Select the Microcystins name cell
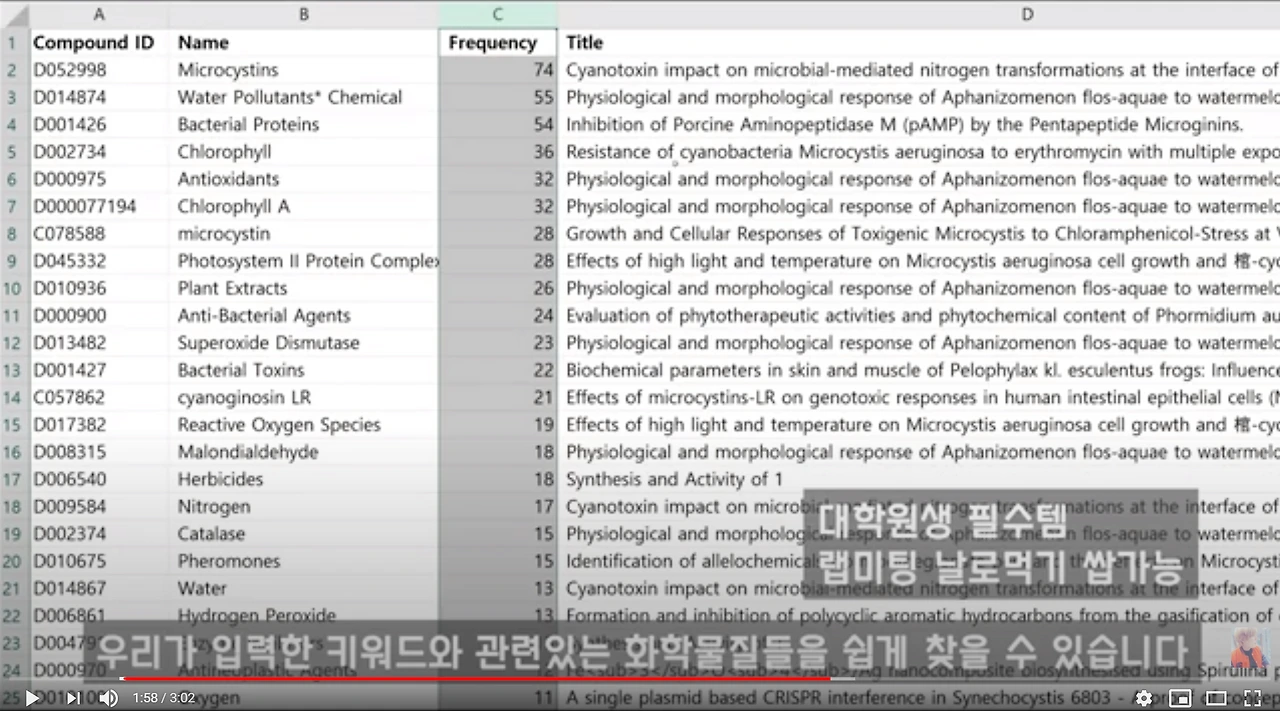1280x711 pixels. [x=304, y=70]
